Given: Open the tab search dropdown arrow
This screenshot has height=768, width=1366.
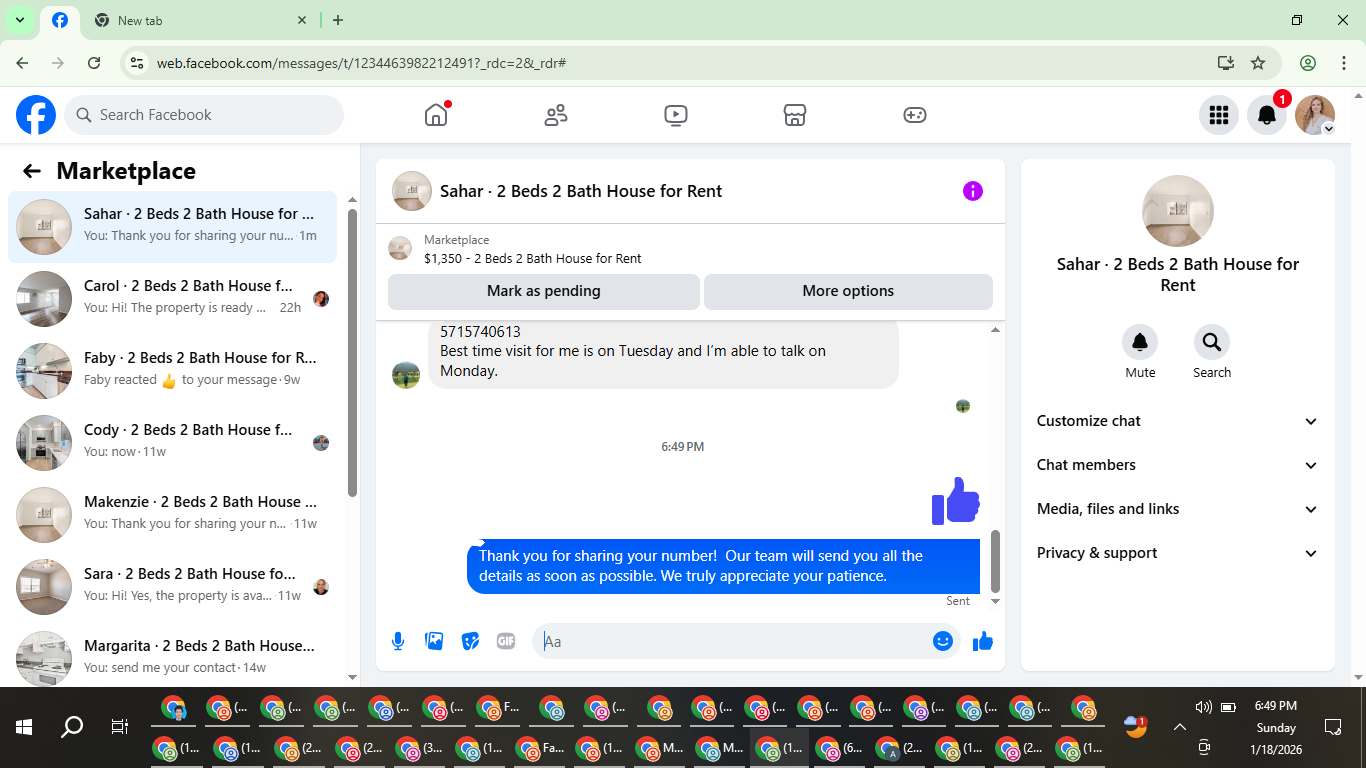Looking at the screenshot, I should pyautogui.click(x=19, y=20).
